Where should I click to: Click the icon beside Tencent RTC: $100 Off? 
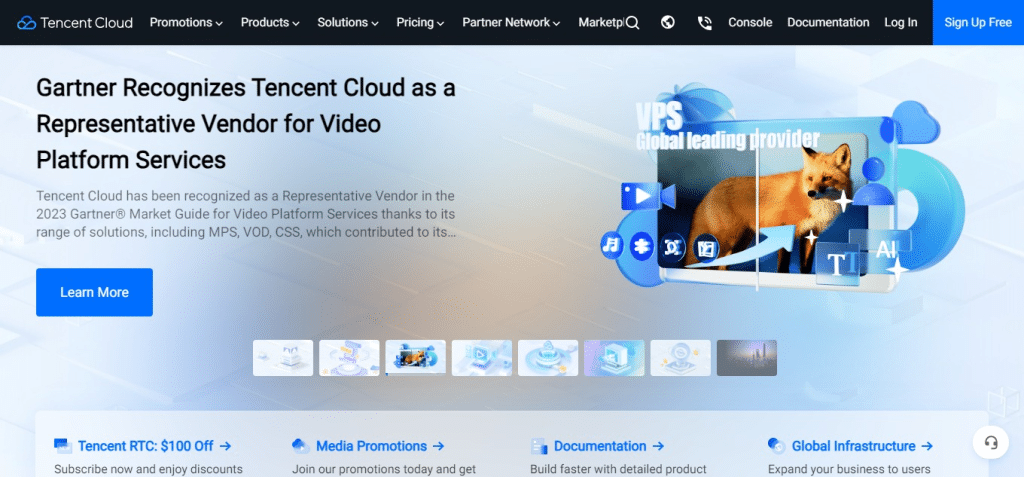tap(63, 446)
